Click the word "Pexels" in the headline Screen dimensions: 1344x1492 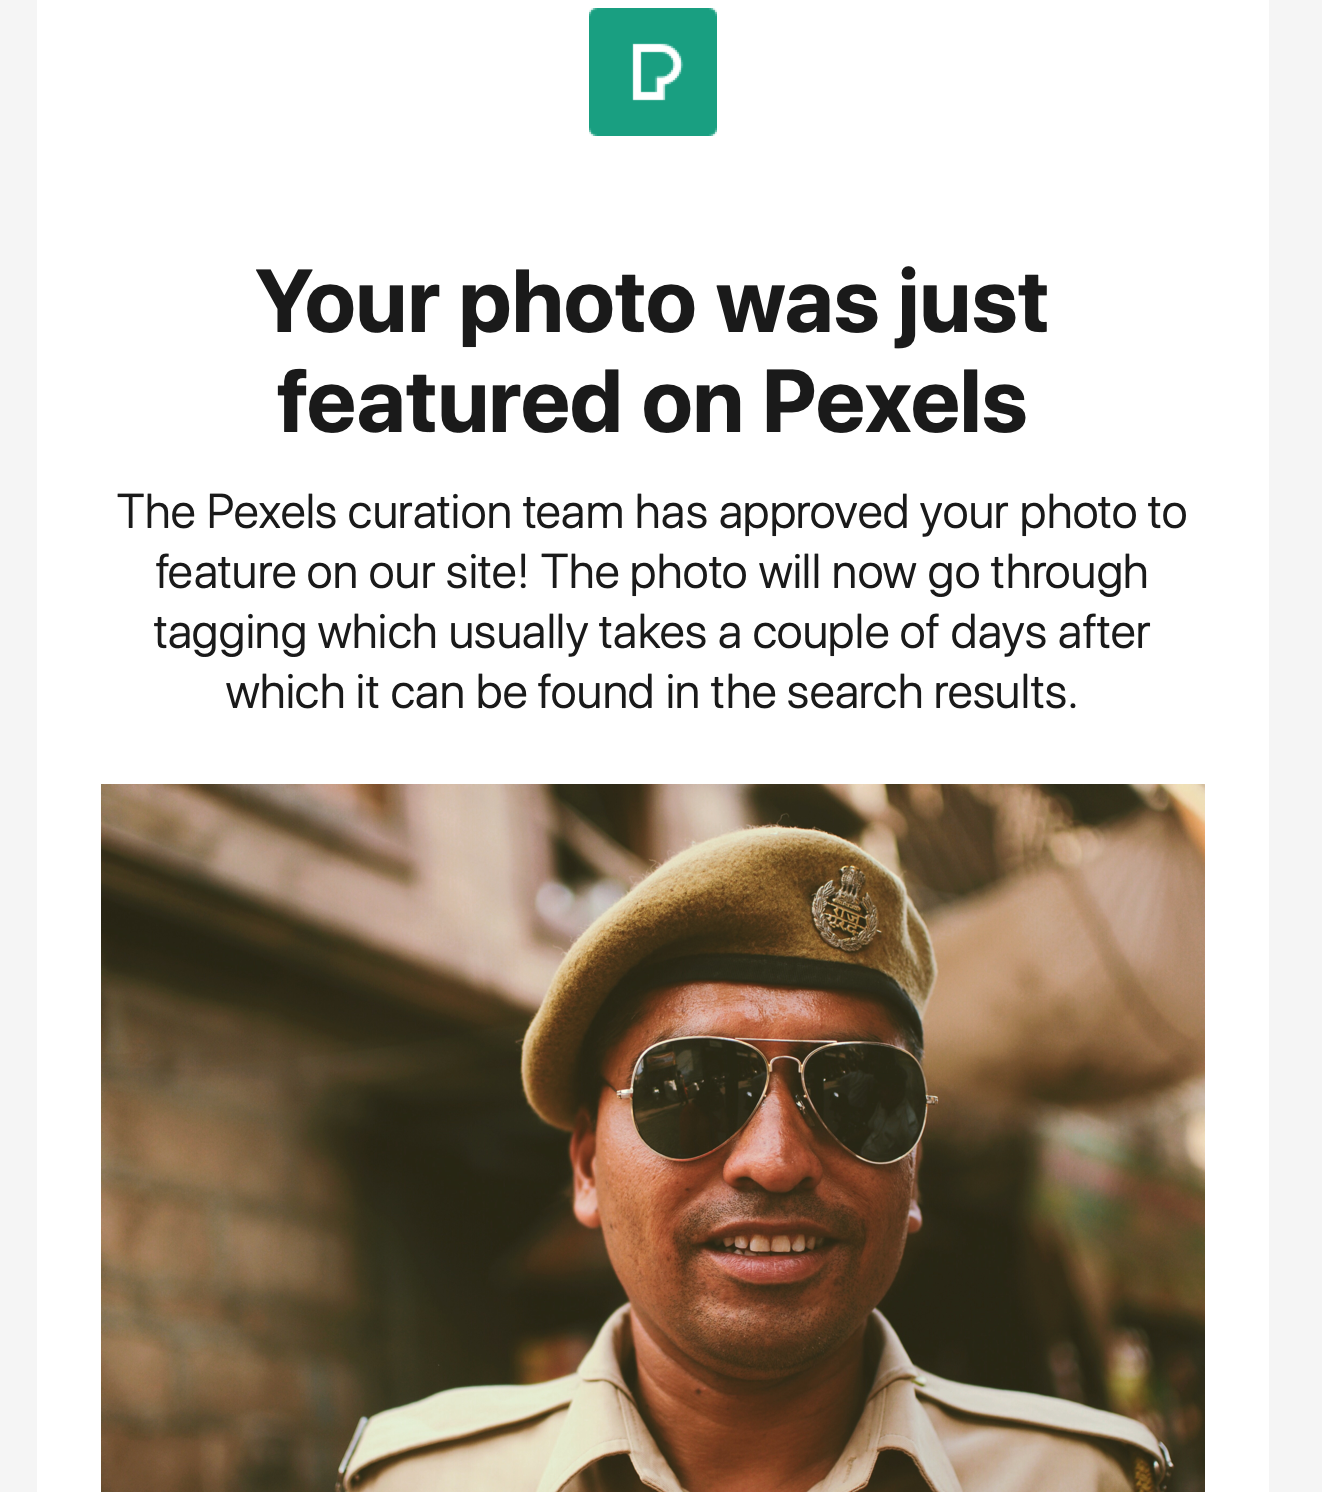click(895, 402)
